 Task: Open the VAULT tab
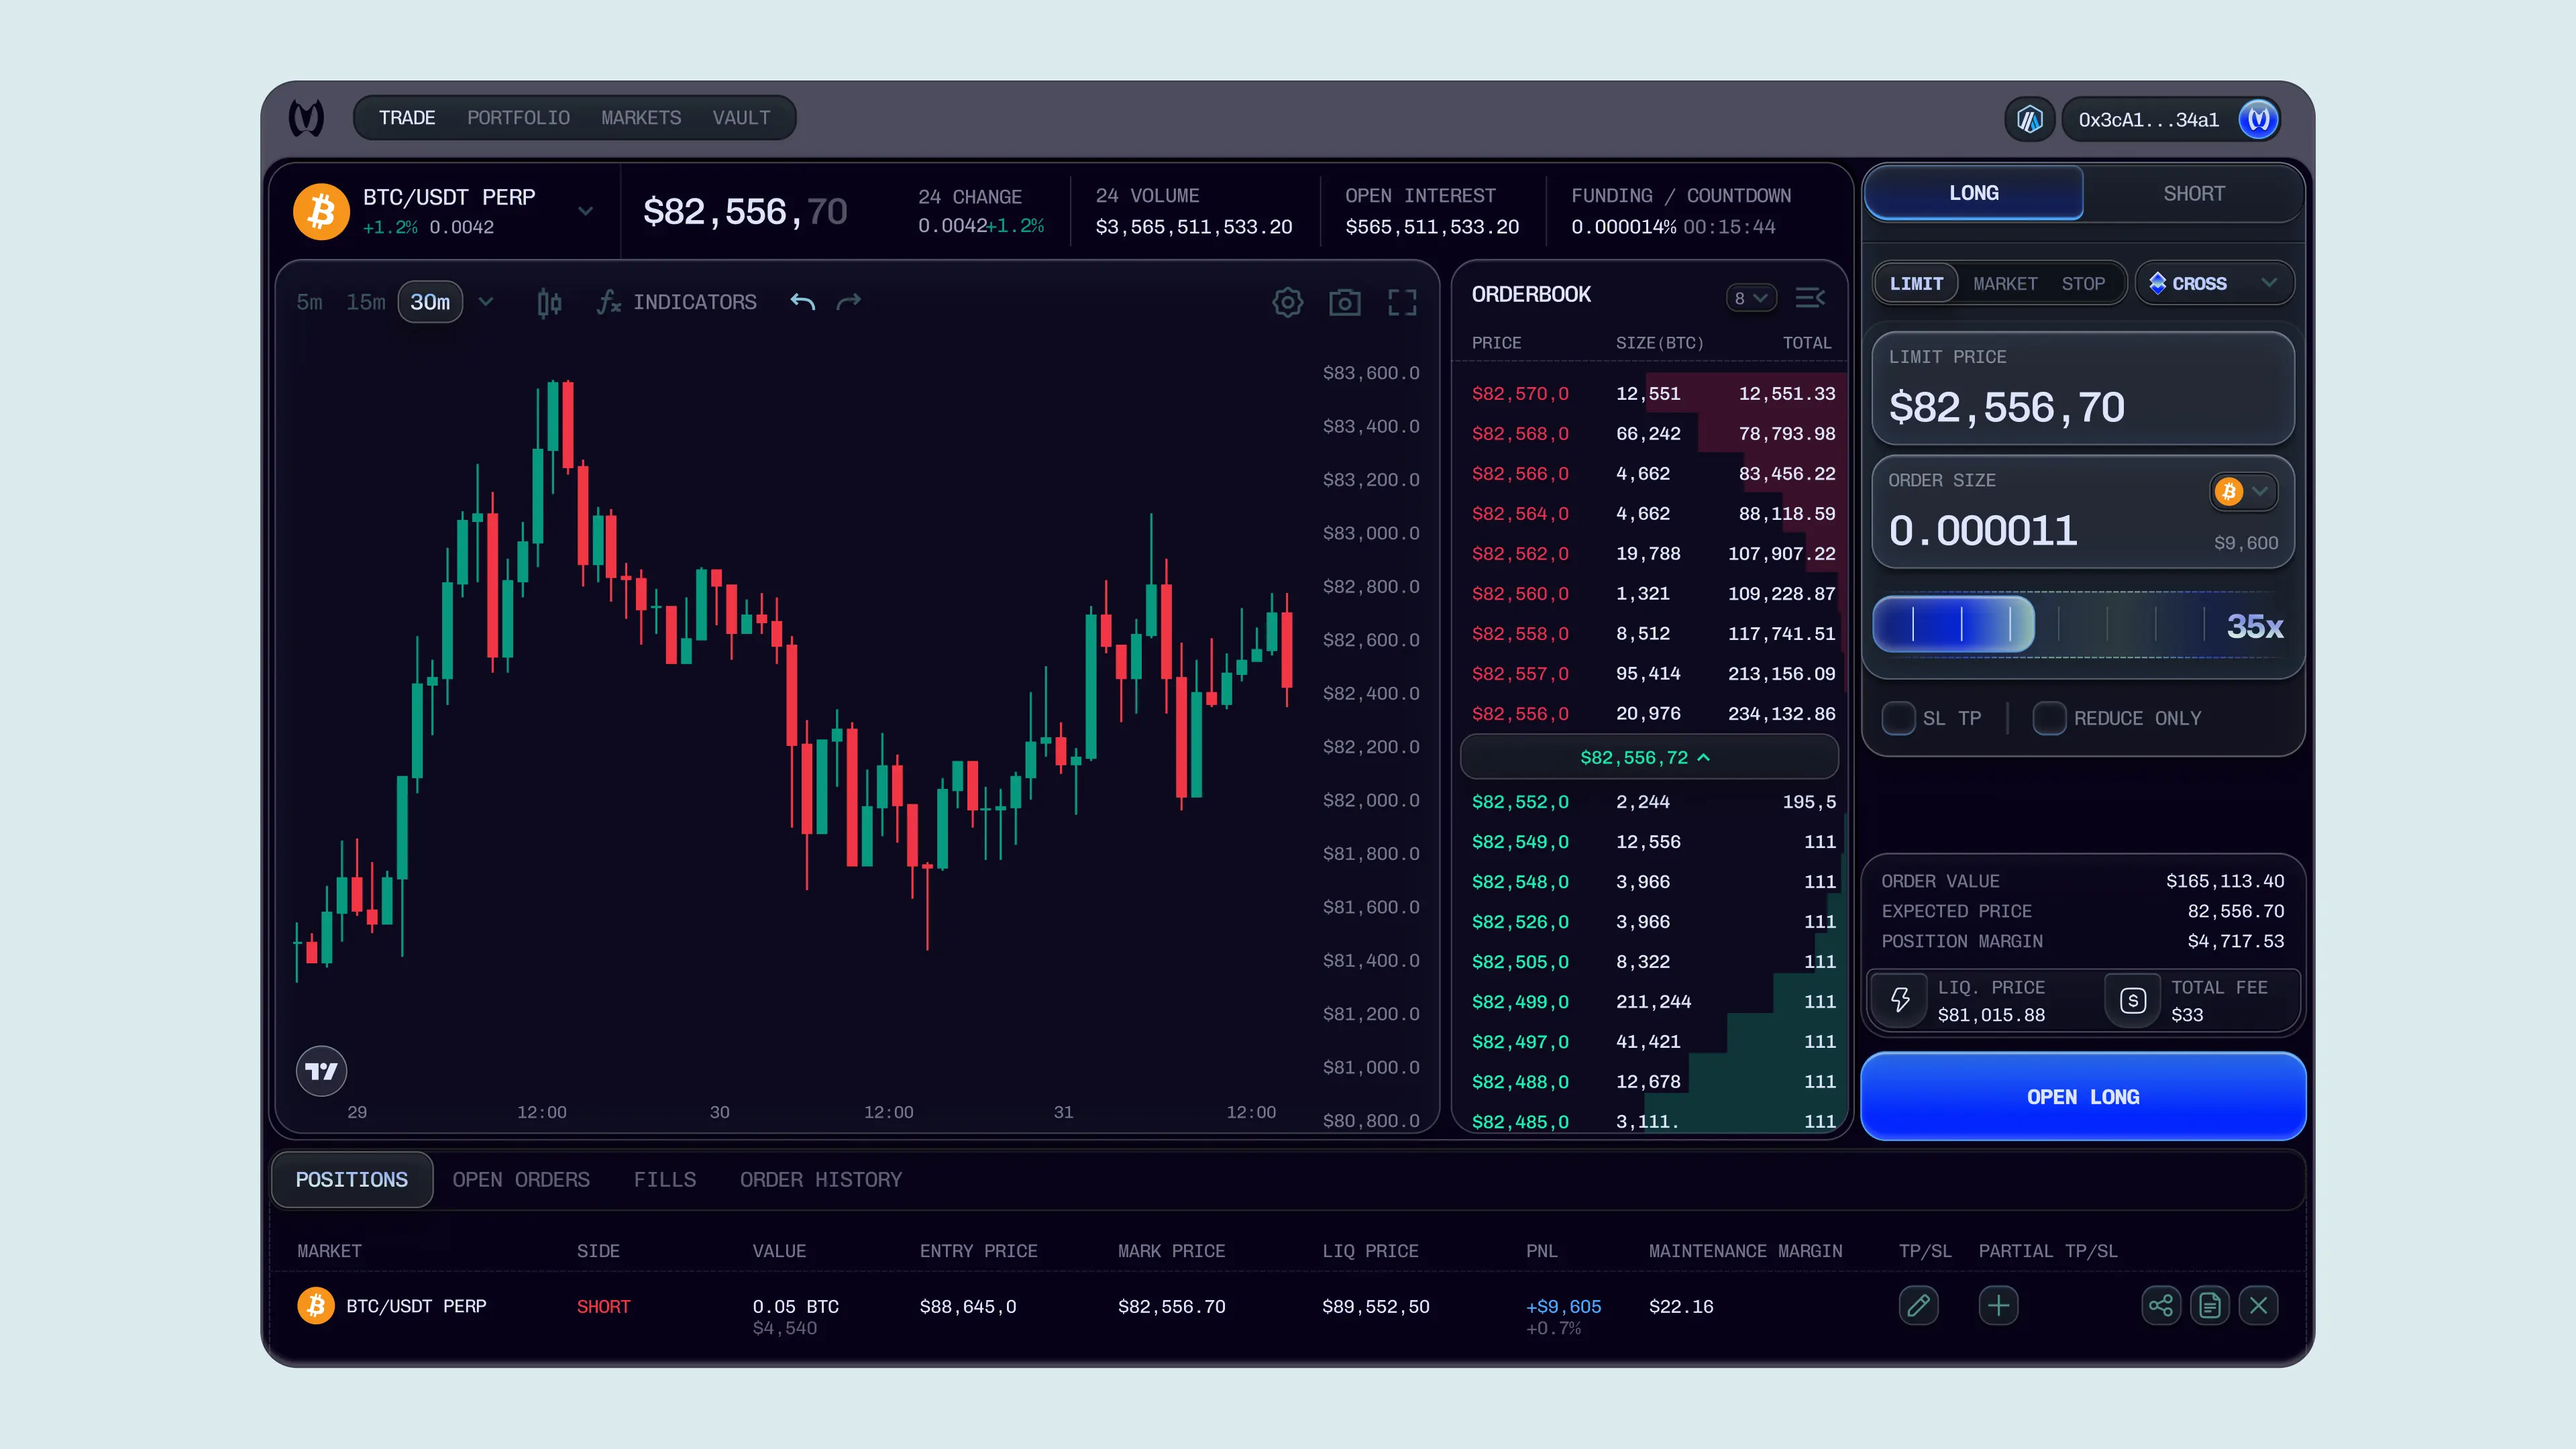point(741,118)
